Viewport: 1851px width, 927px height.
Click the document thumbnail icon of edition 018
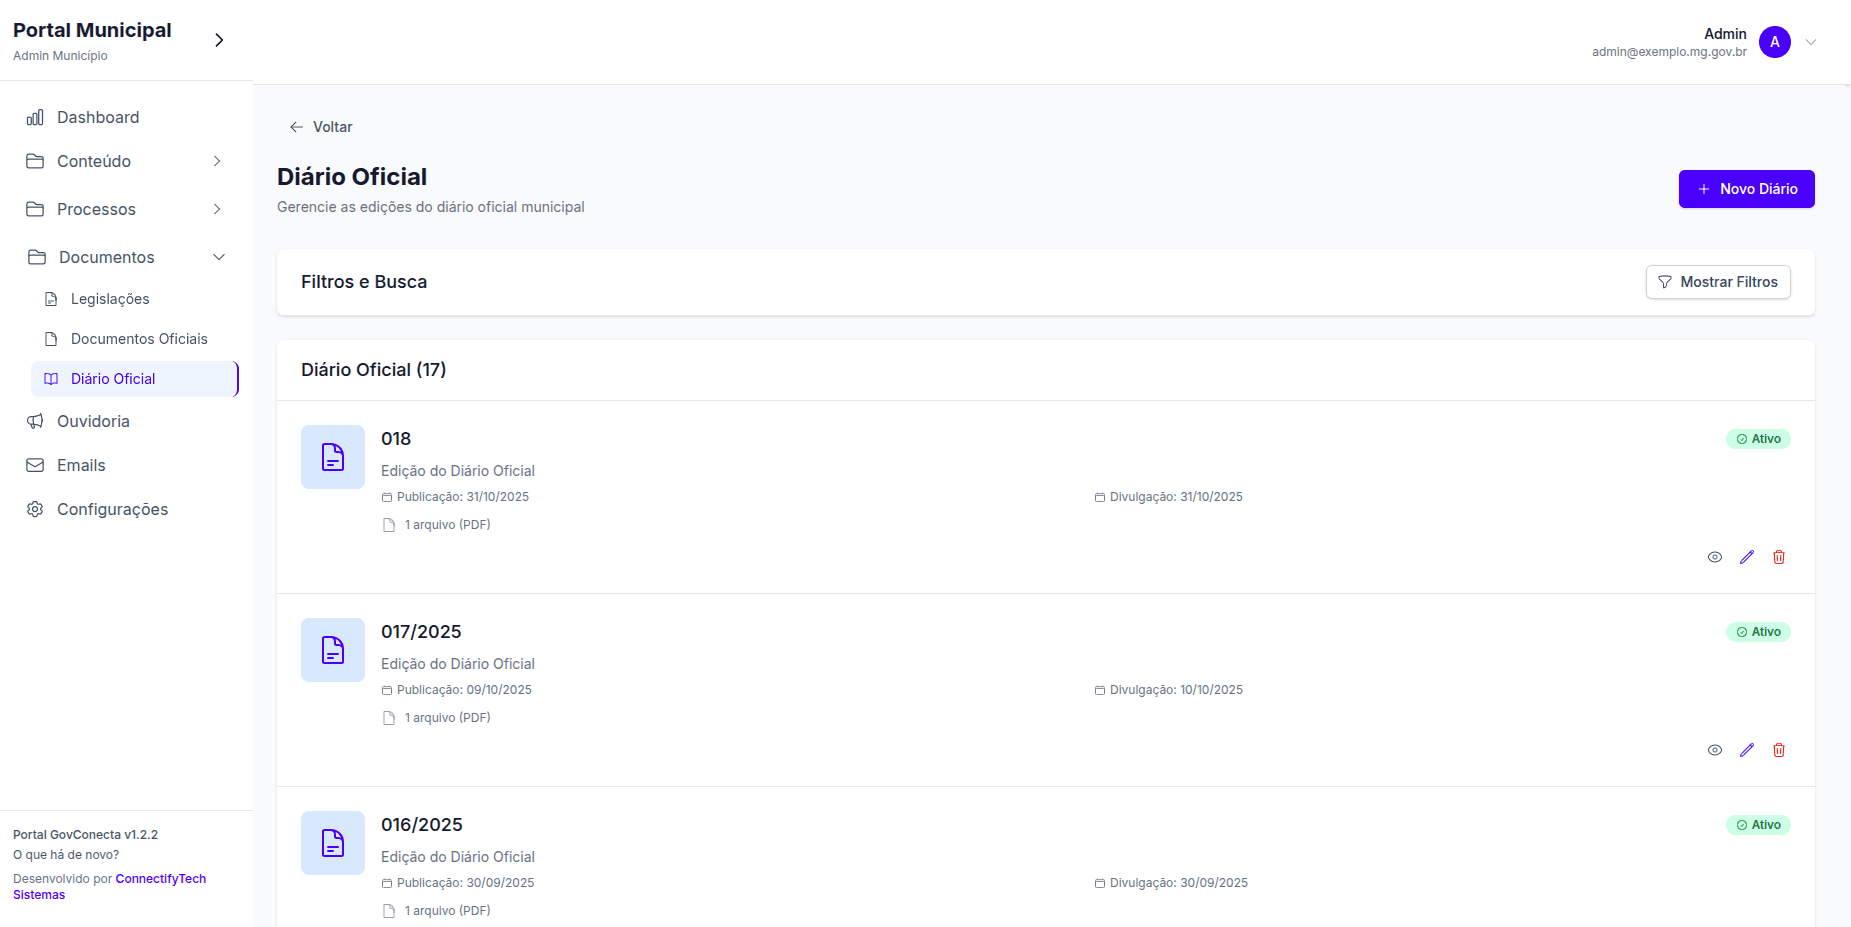[332, 457]
